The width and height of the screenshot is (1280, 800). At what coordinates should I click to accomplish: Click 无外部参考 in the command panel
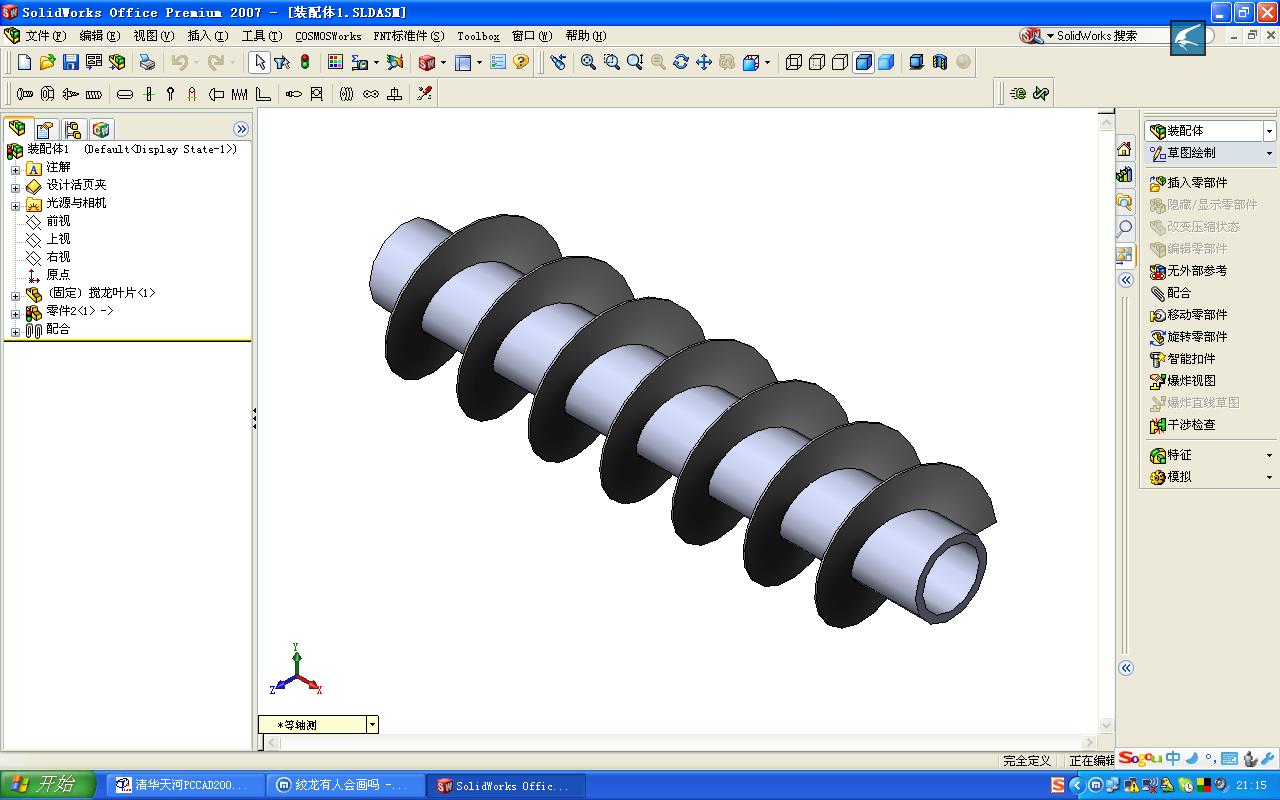pyautogui.click(x=1189, y=271)
